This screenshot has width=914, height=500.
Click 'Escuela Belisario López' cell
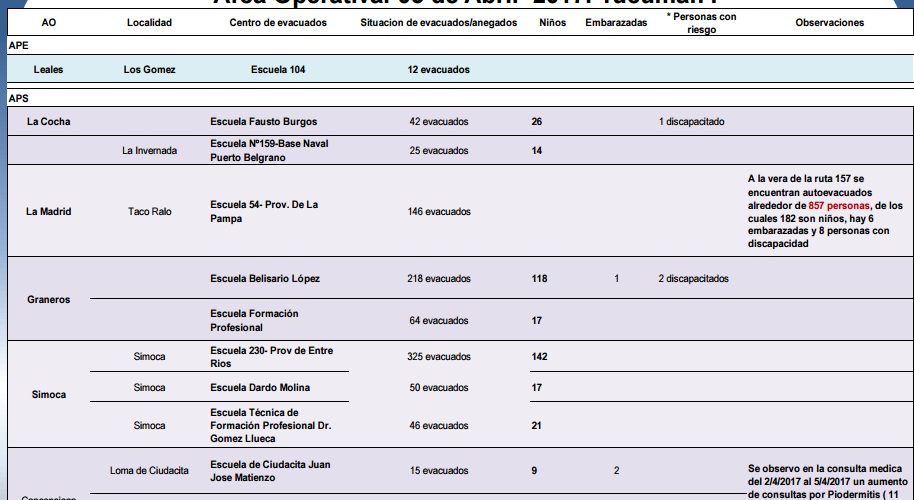pos(265,279)
